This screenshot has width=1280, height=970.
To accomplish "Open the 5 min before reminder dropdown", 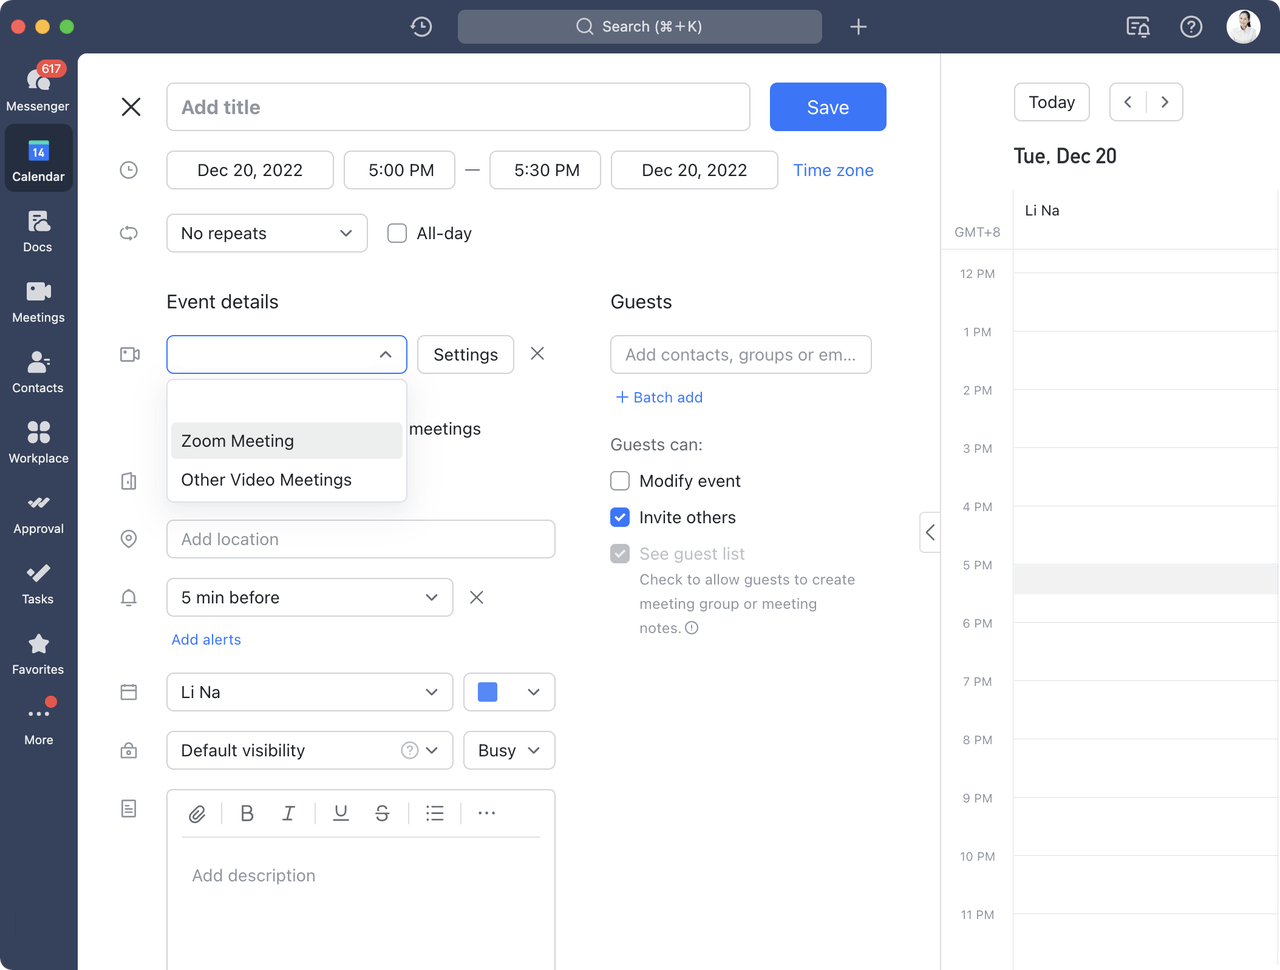I will [x=309, y=597].
